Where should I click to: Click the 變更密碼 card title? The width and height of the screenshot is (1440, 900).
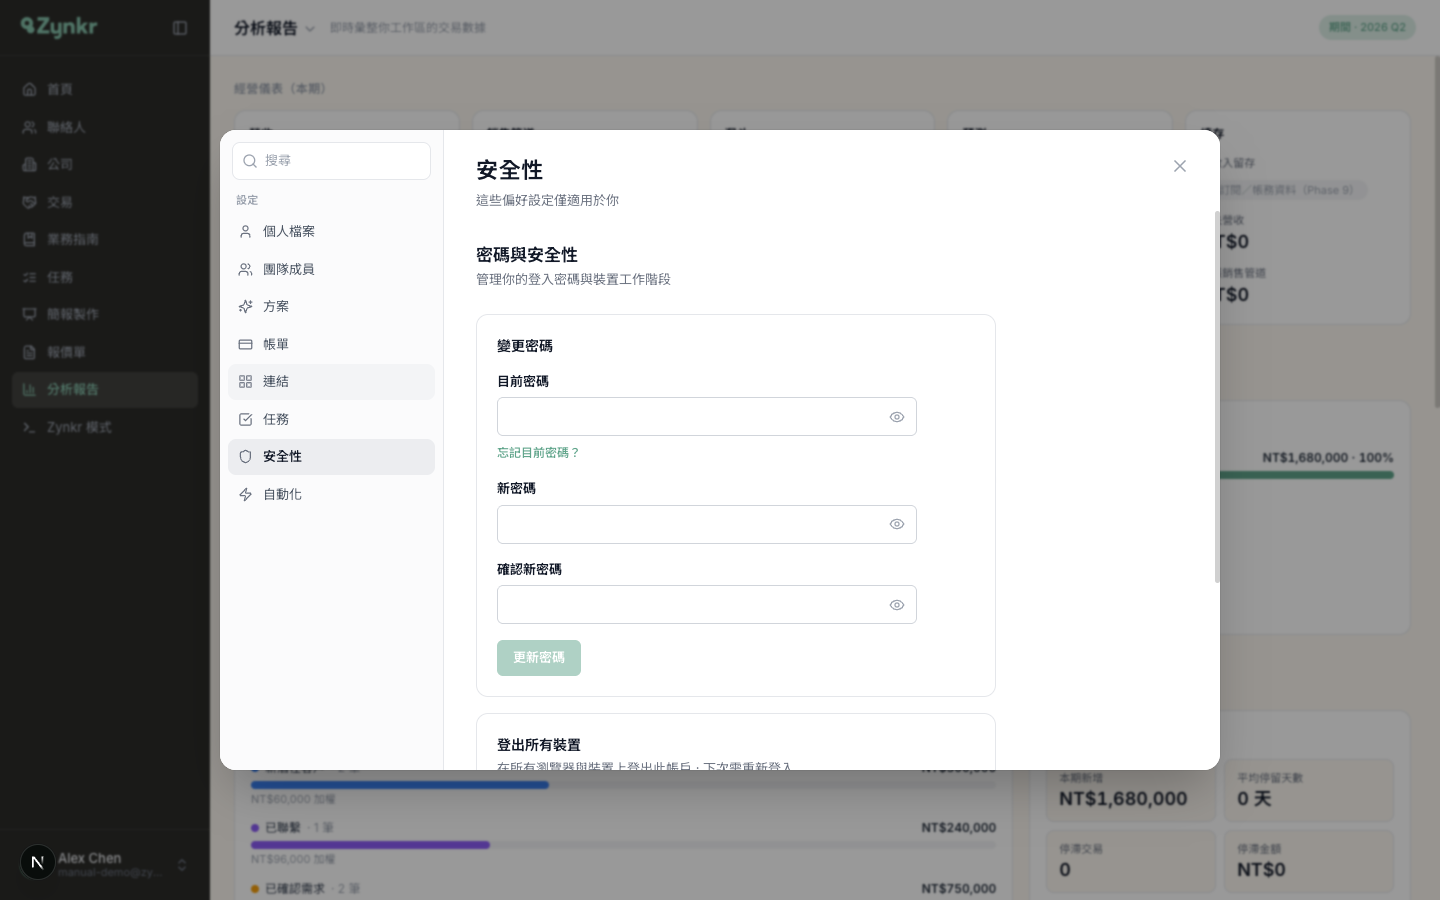click(x=525, y=346)
